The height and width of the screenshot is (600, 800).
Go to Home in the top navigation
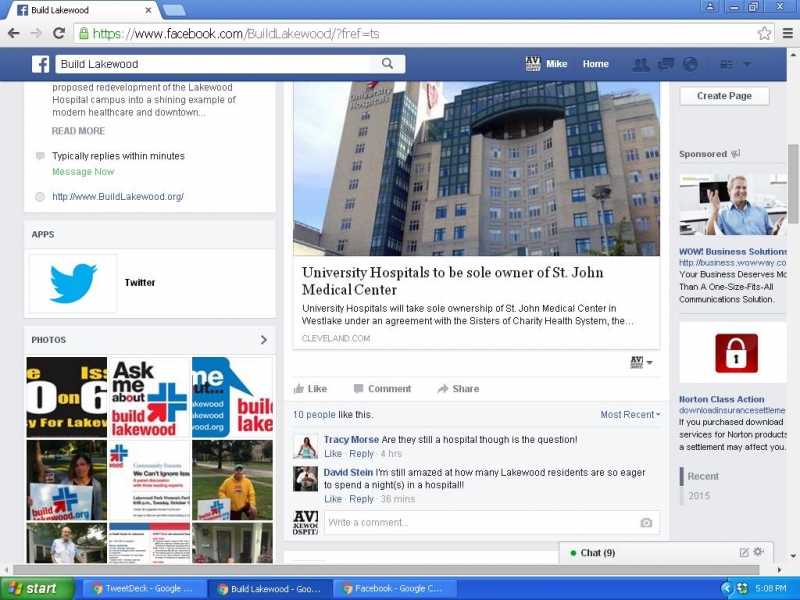tap(596, 64)
